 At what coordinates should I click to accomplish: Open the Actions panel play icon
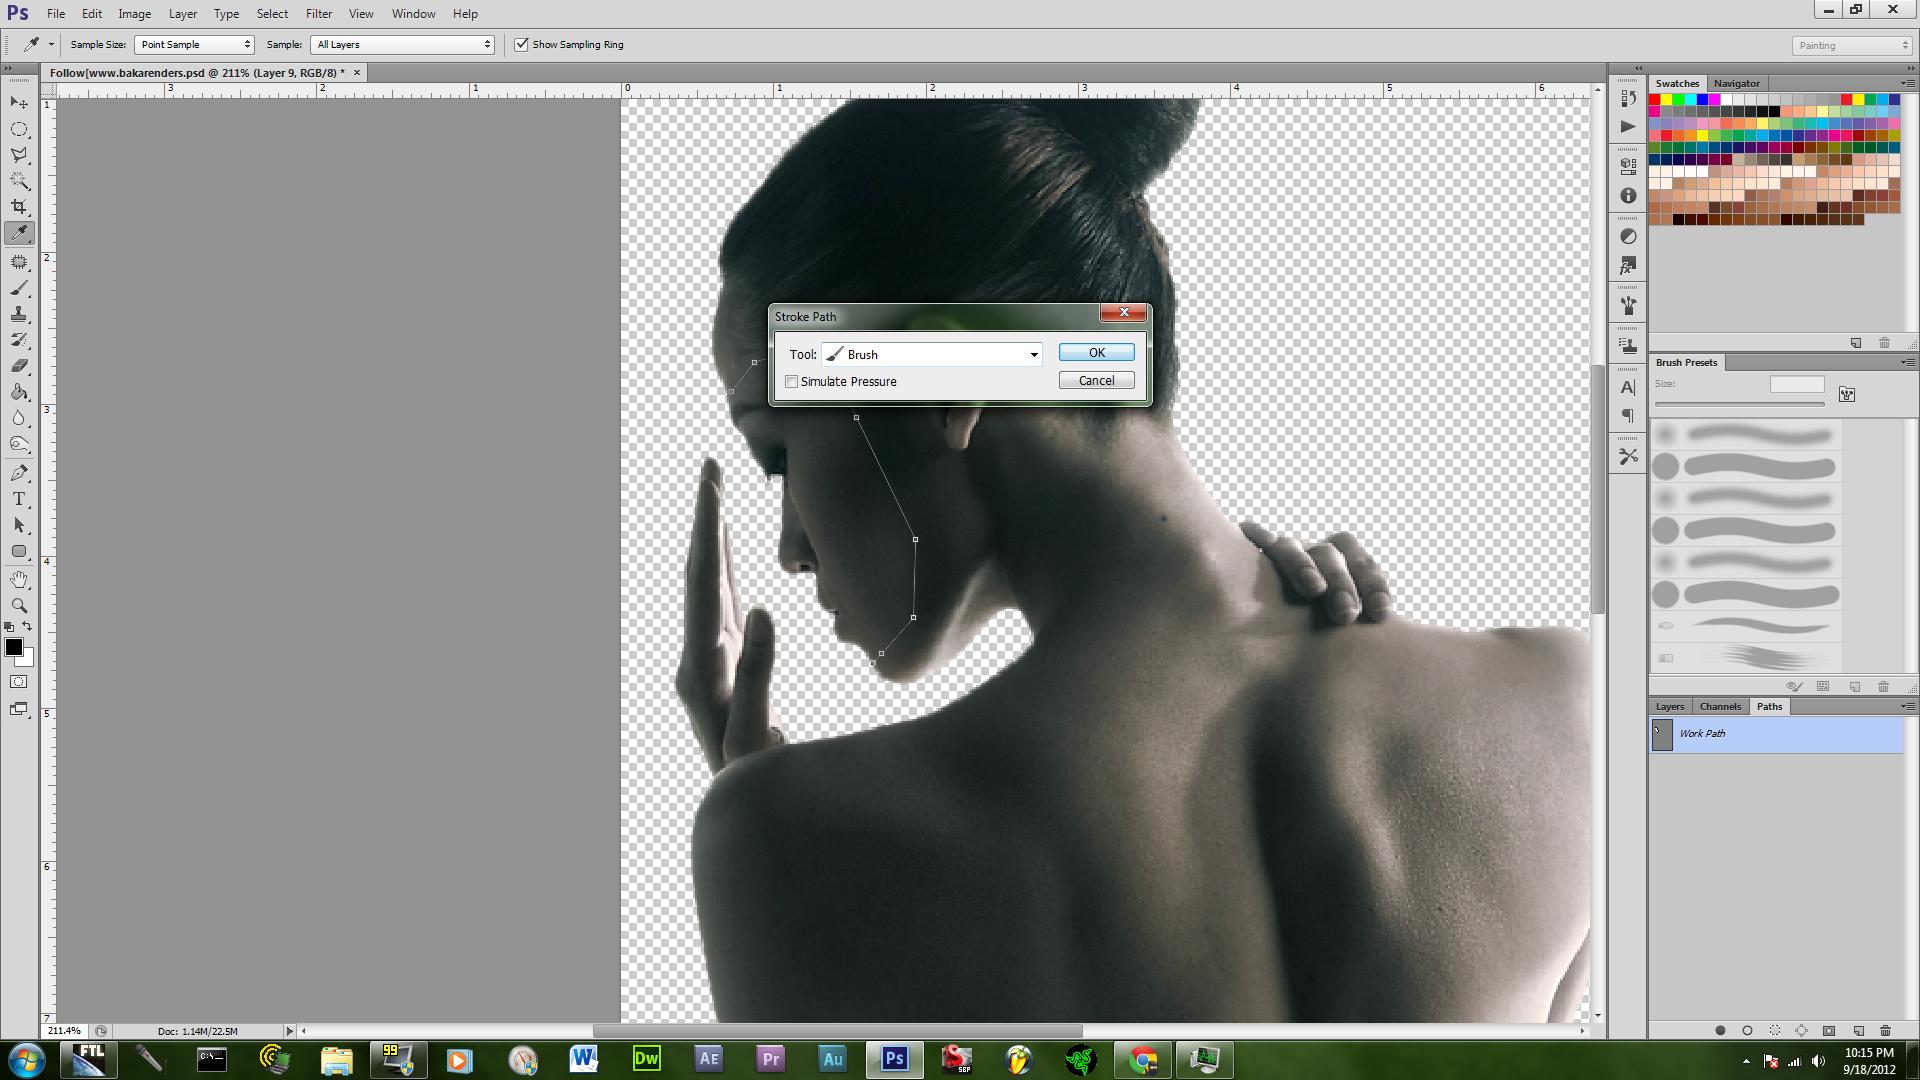point(1628,127)
